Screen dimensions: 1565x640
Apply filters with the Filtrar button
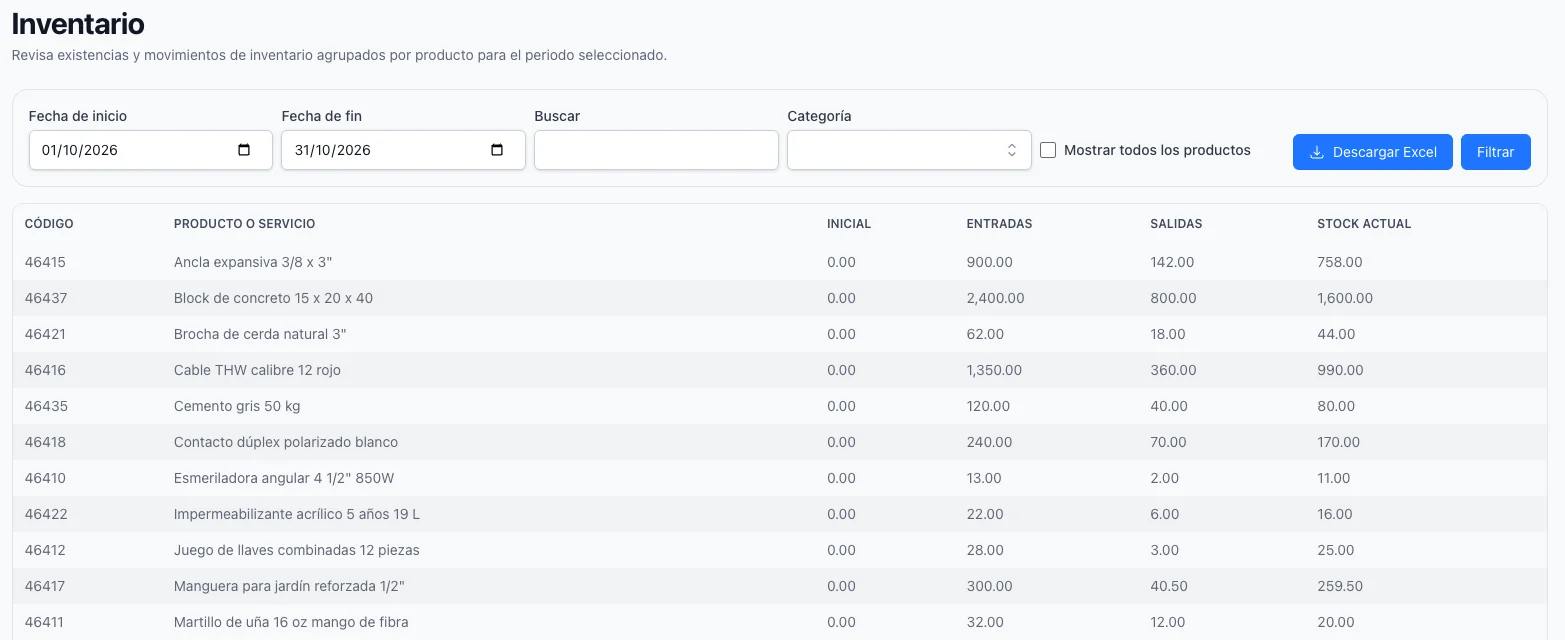pos(1495,152)
